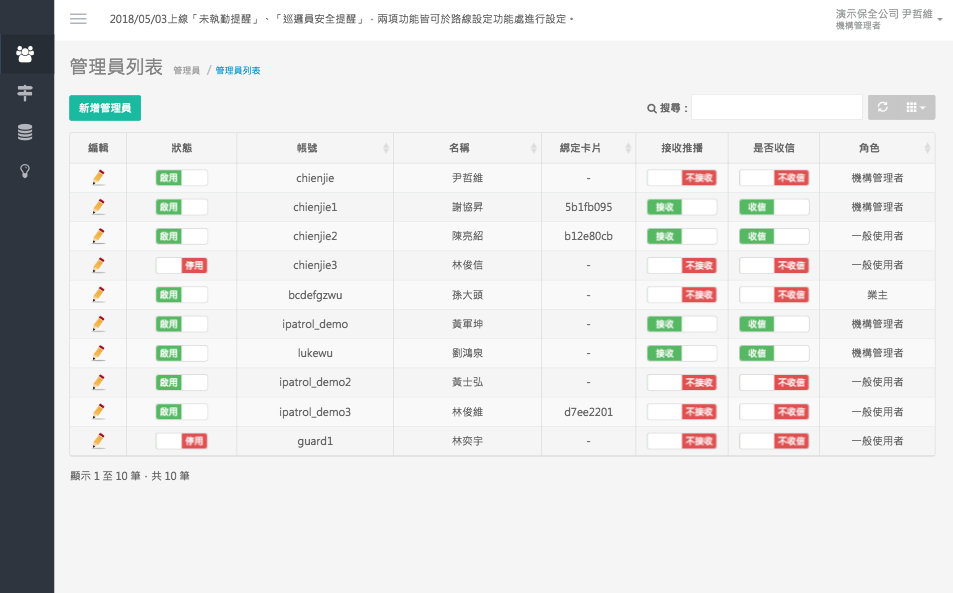Click pencil edit icon for lukewu

coord(98,353)
